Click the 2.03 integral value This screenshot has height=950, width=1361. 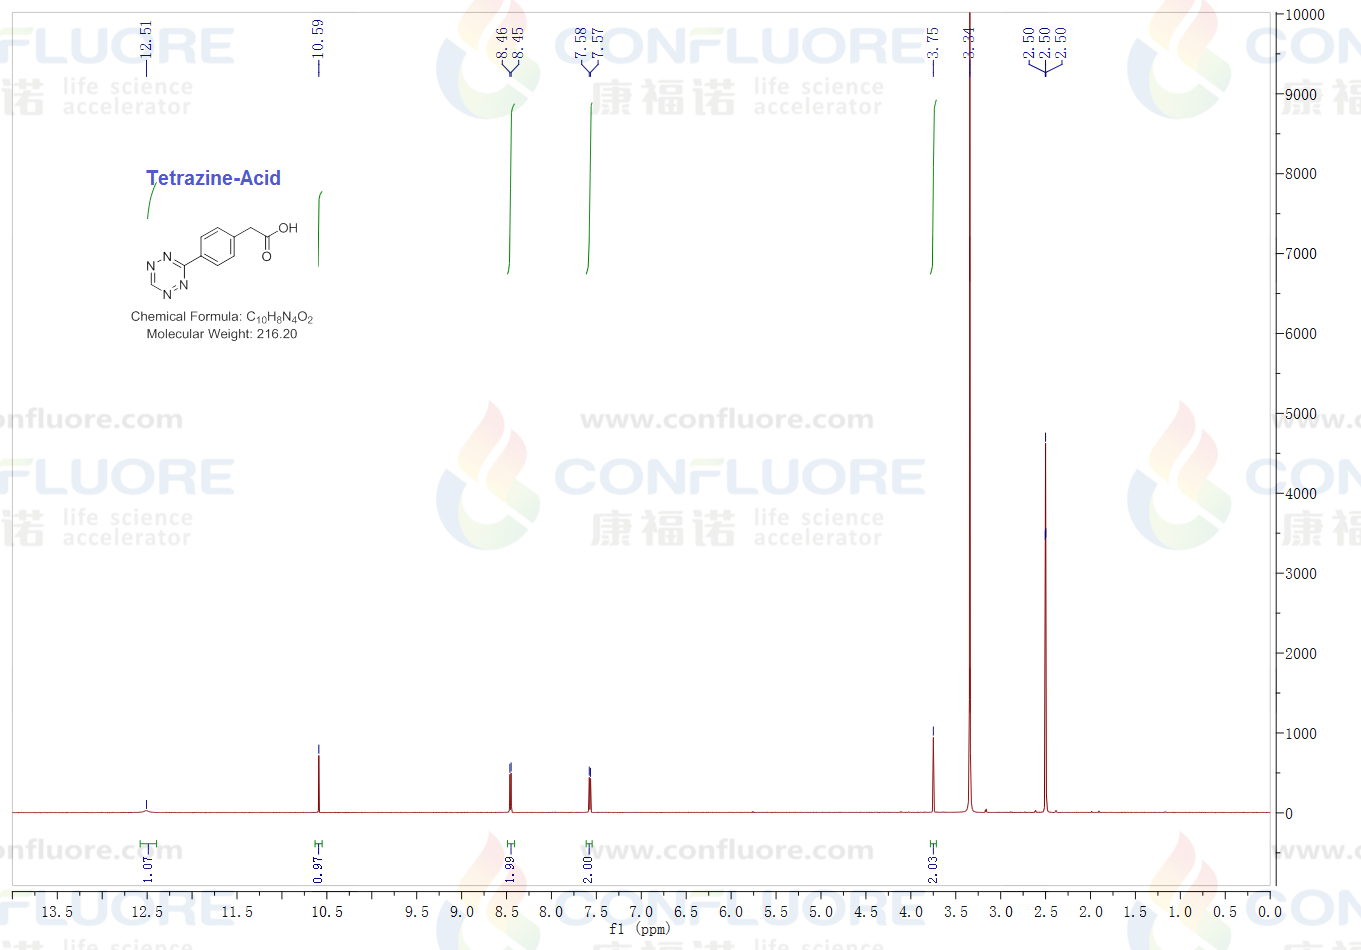pos(933,869)
